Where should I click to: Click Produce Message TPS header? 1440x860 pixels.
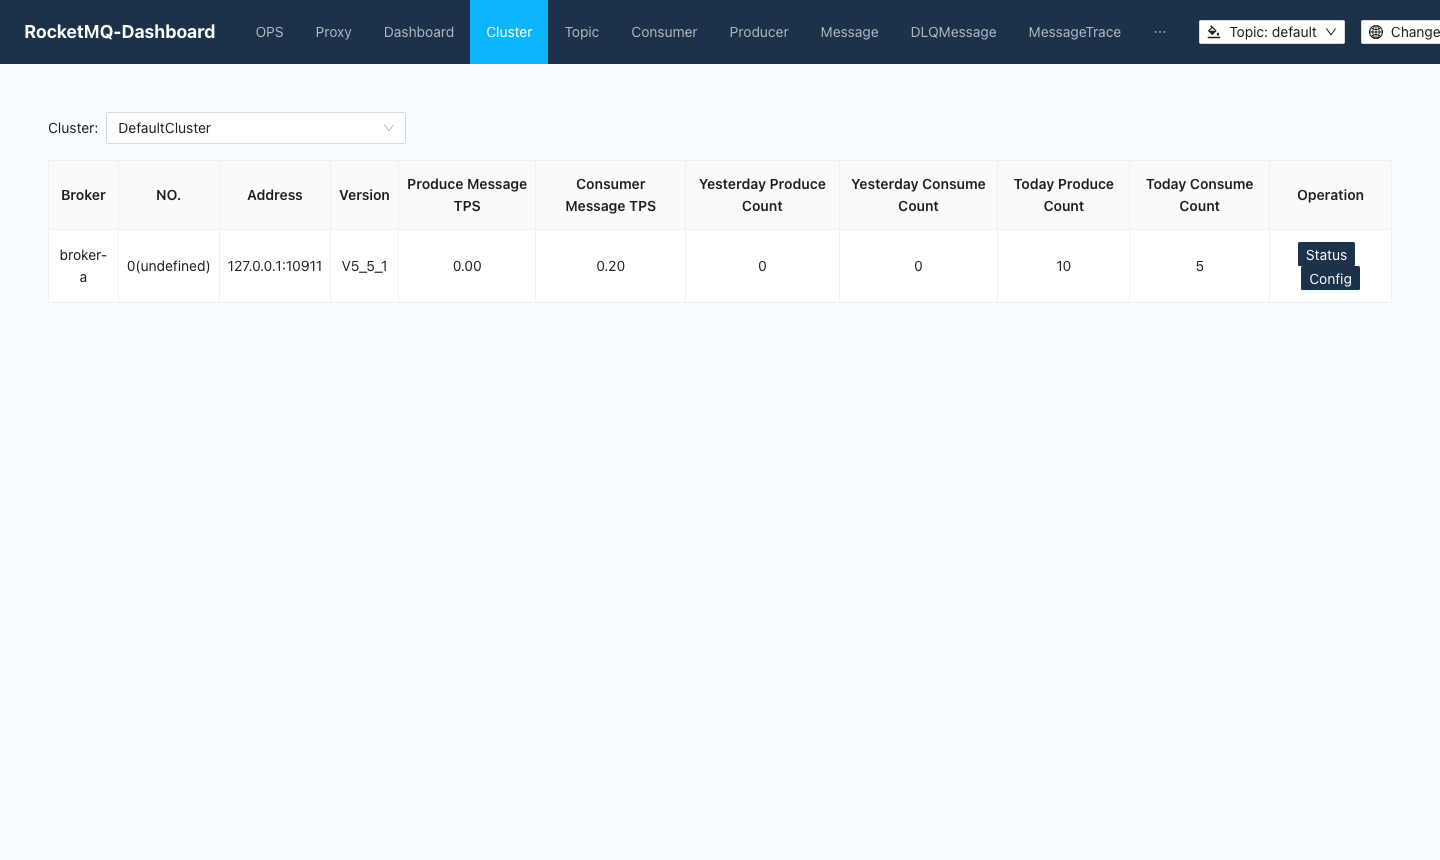tap(467, 195)
